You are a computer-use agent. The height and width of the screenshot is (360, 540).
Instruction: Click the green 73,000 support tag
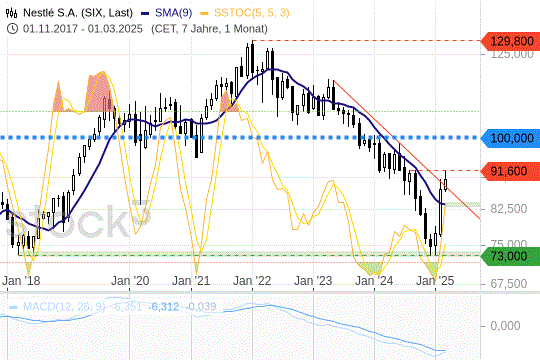coord(510,256)
